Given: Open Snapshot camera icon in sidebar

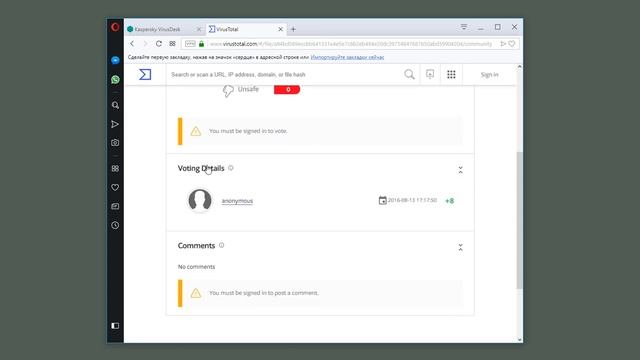Looking at the screenshot, I should coord(115,142).
